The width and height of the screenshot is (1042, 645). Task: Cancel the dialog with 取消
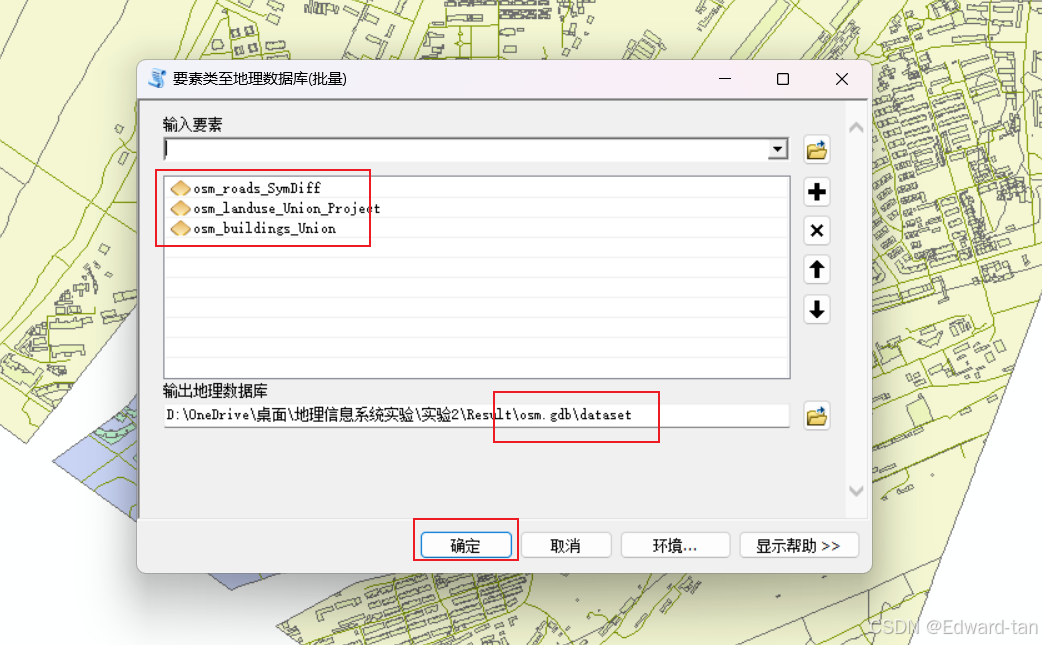[566, 545]
